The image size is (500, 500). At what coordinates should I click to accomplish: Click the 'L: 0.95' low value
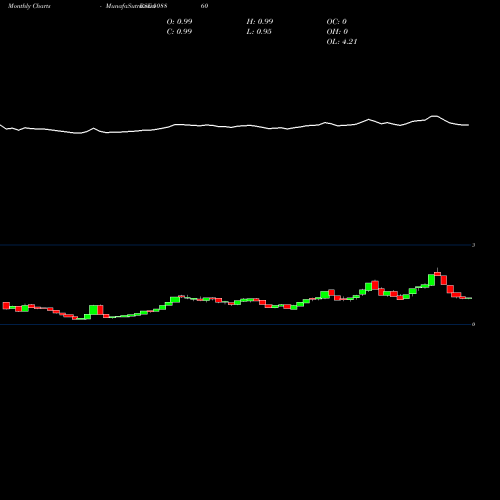tap(259, 31)
